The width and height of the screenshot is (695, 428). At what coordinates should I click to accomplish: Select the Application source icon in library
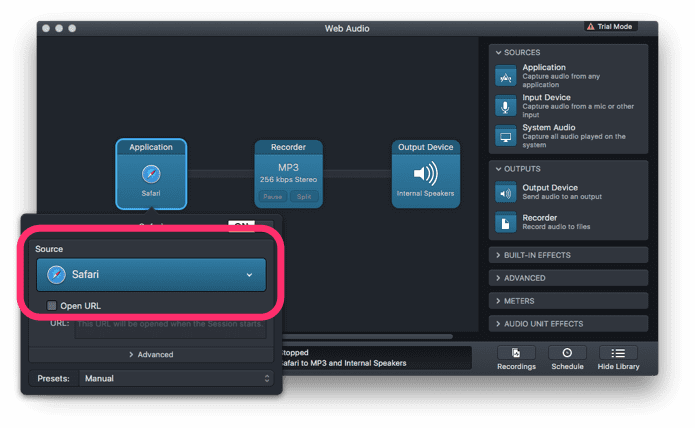(x=505, y=76)
